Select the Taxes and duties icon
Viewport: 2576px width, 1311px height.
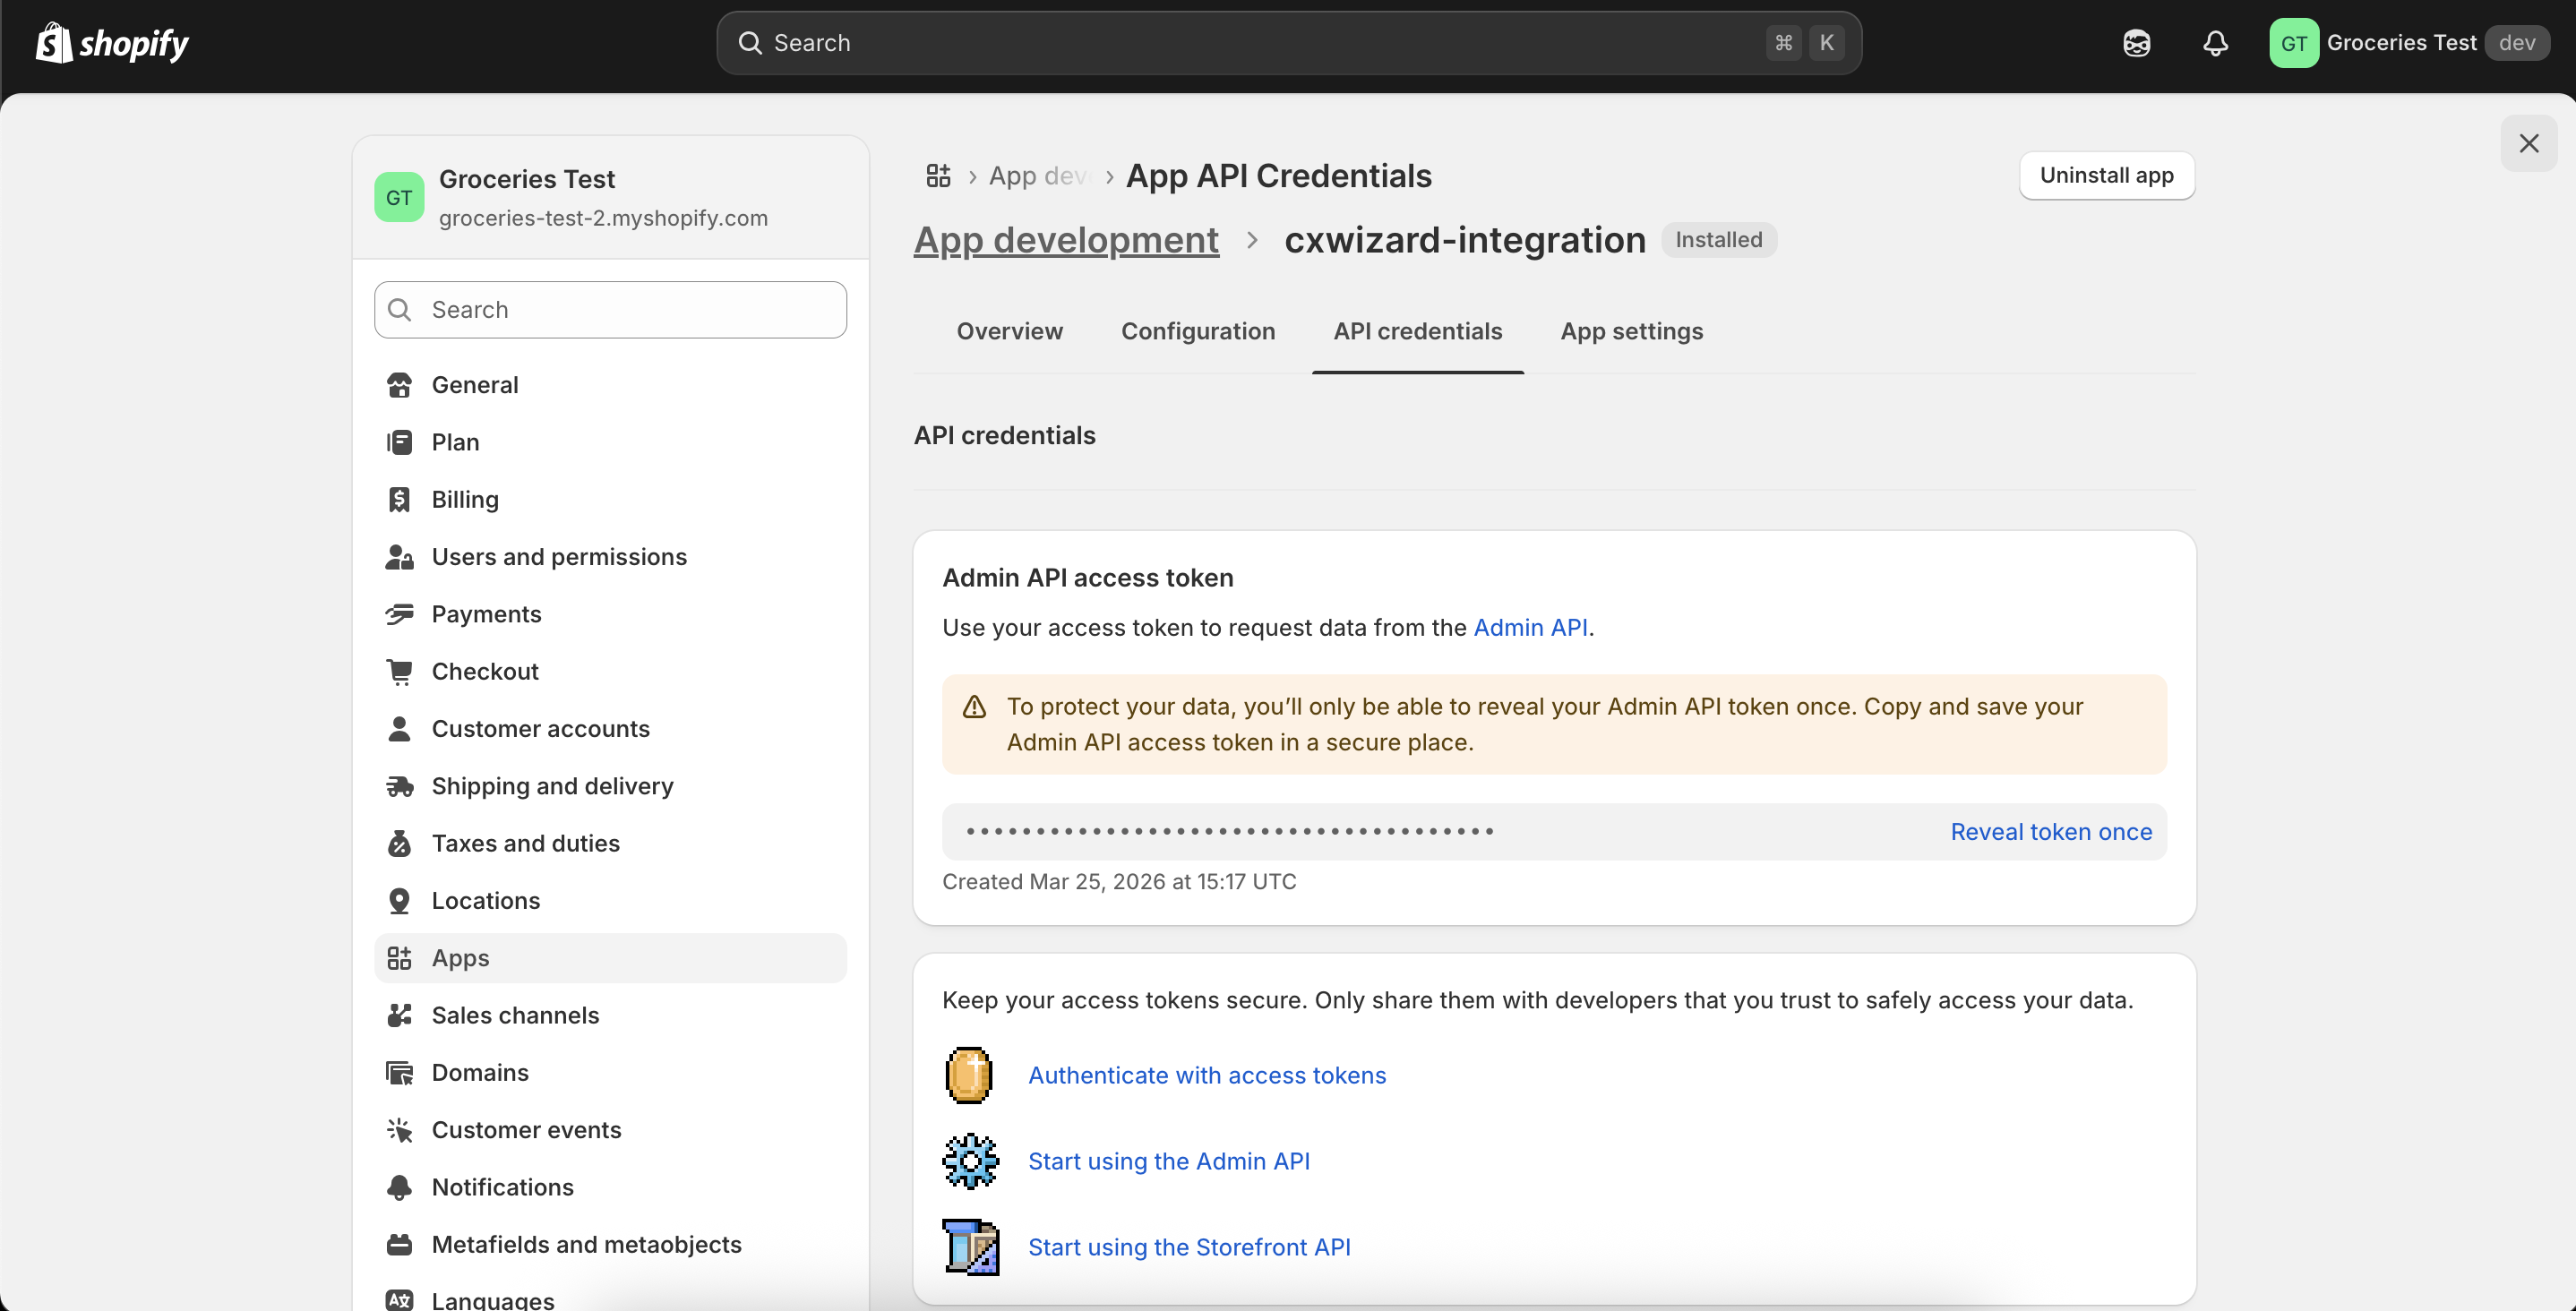(400, 843)
